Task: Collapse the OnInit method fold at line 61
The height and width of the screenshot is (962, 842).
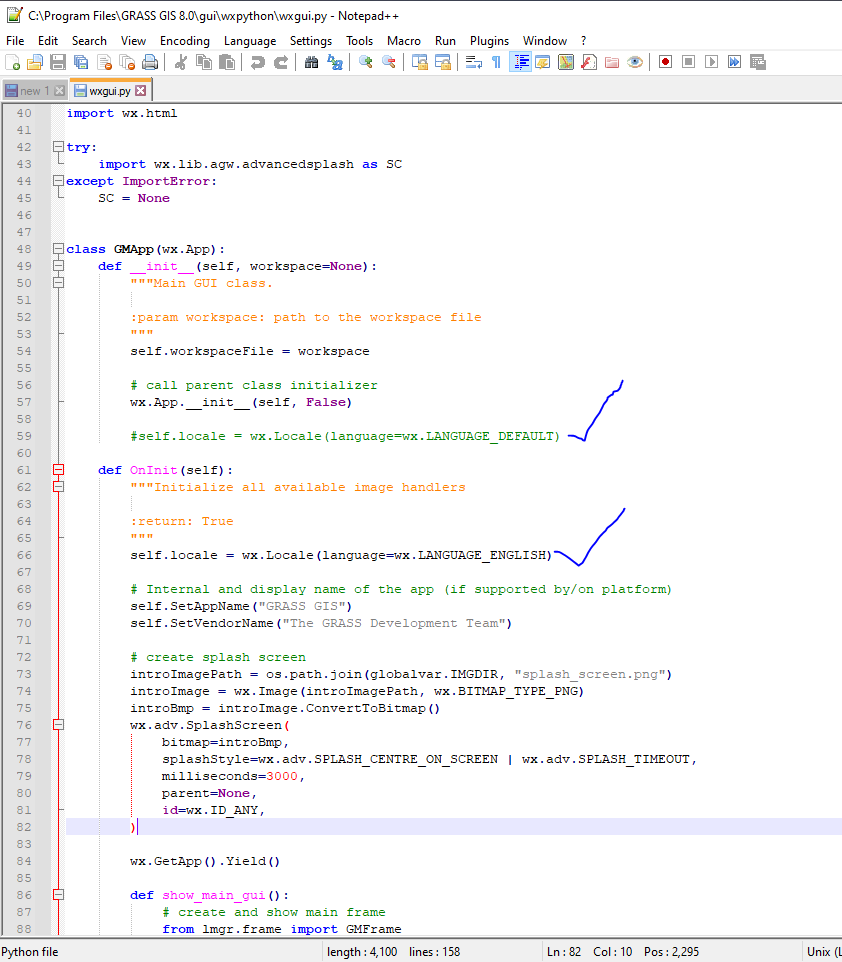Action: [x=58, y=469]
